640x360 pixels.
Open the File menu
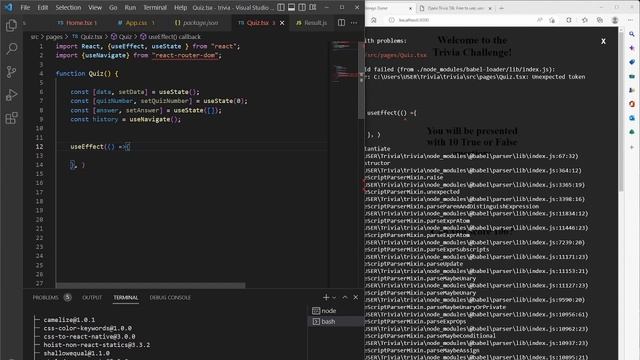pos(25,7)
